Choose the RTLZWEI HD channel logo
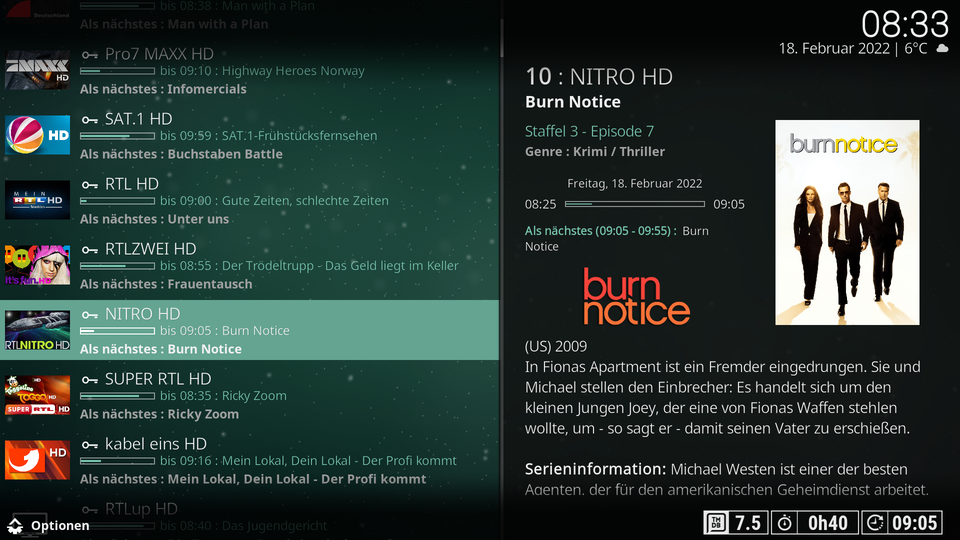The image size is (960, 540). tap(37, 265)
